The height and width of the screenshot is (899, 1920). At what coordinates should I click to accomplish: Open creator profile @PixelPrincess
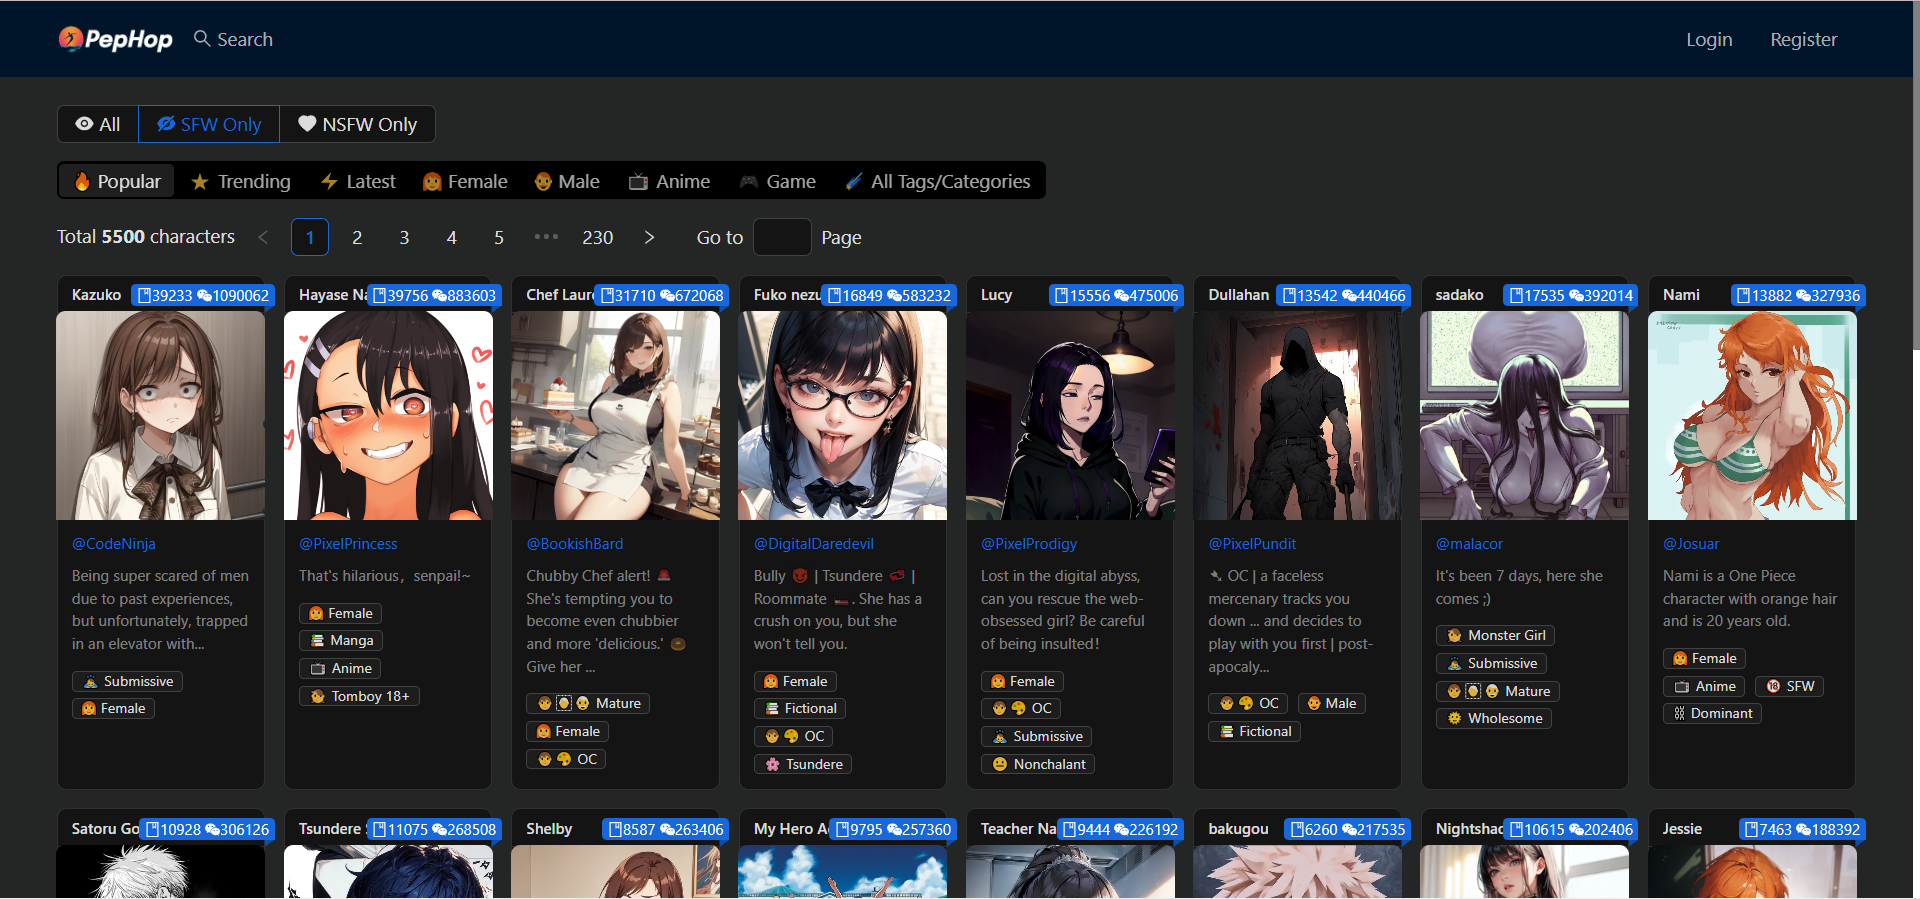click(348, 544)
